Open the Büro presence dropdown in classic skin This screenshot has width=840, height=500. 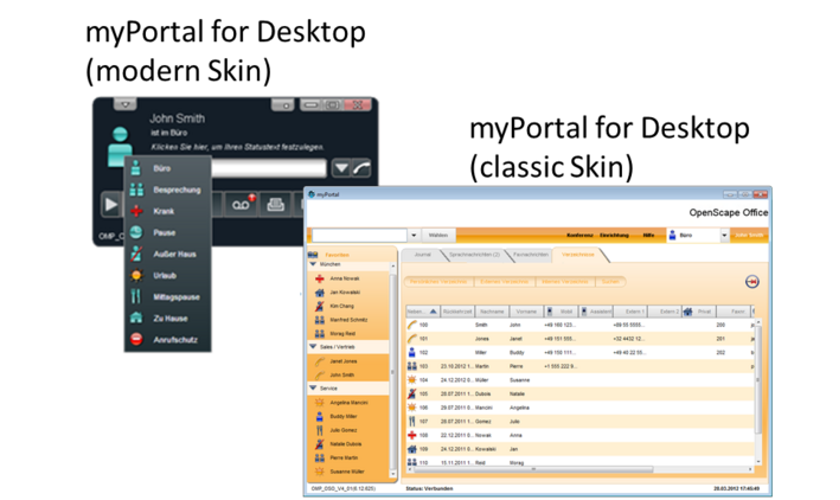724,235
